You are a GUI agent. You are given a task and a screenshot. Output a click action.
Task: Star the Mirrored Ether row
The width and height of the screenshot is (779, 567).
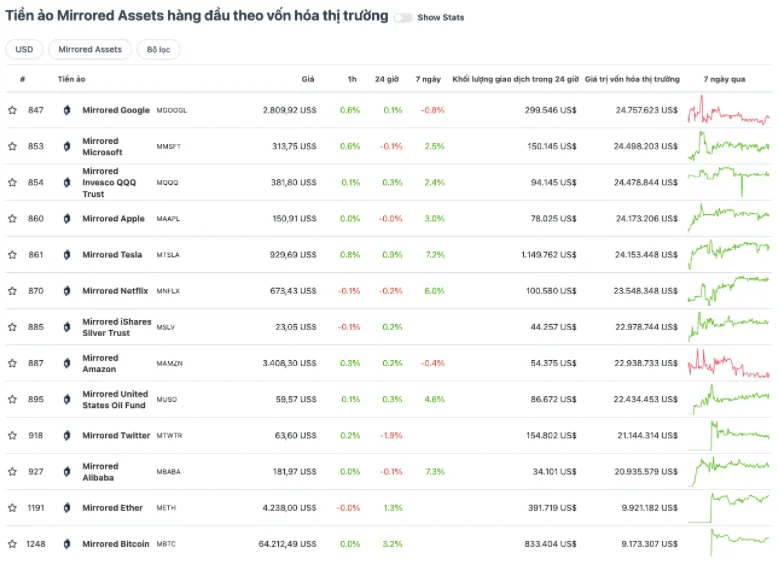tap(12, 508)
